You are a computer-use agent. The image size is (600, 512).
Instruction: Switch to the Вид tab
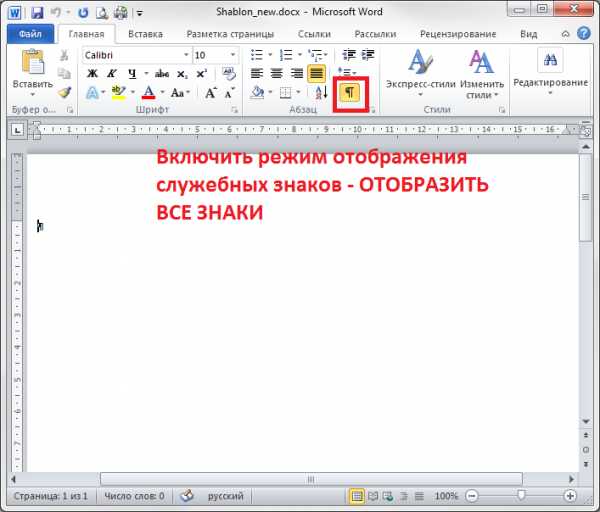point(528,34)
